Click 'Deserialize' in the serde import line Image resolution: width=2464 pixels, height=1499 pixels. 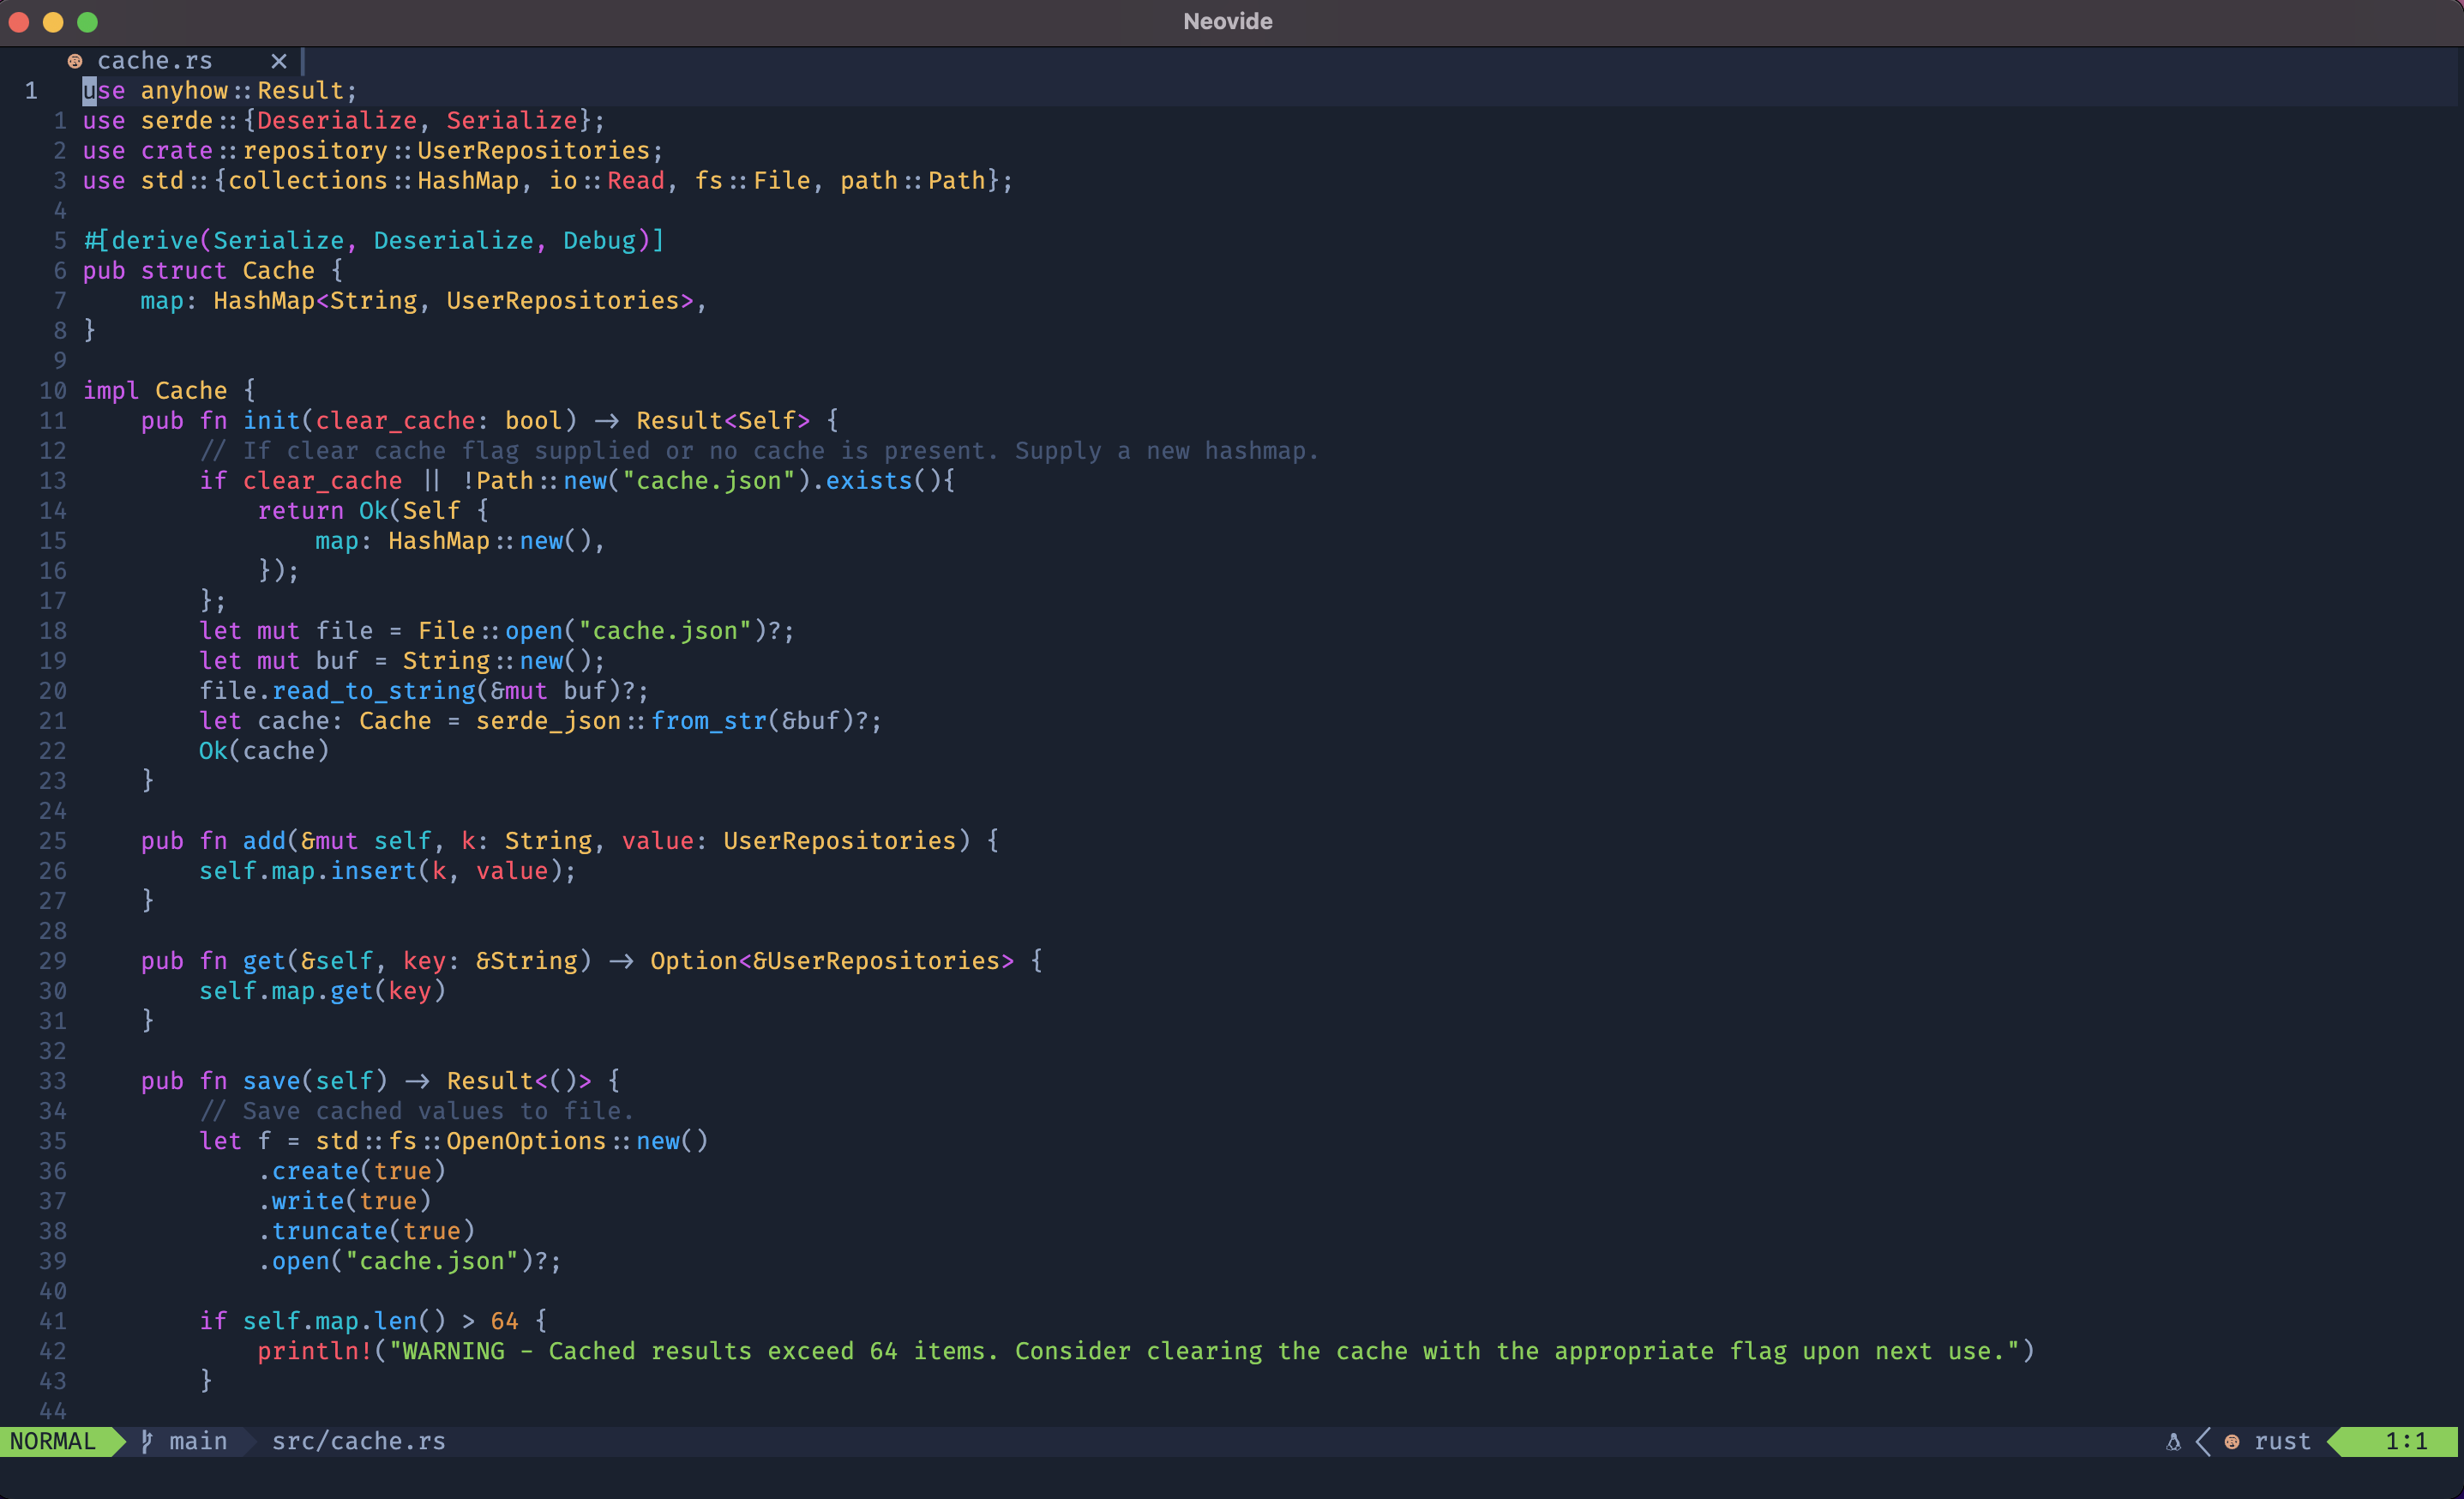coord(337,121)
